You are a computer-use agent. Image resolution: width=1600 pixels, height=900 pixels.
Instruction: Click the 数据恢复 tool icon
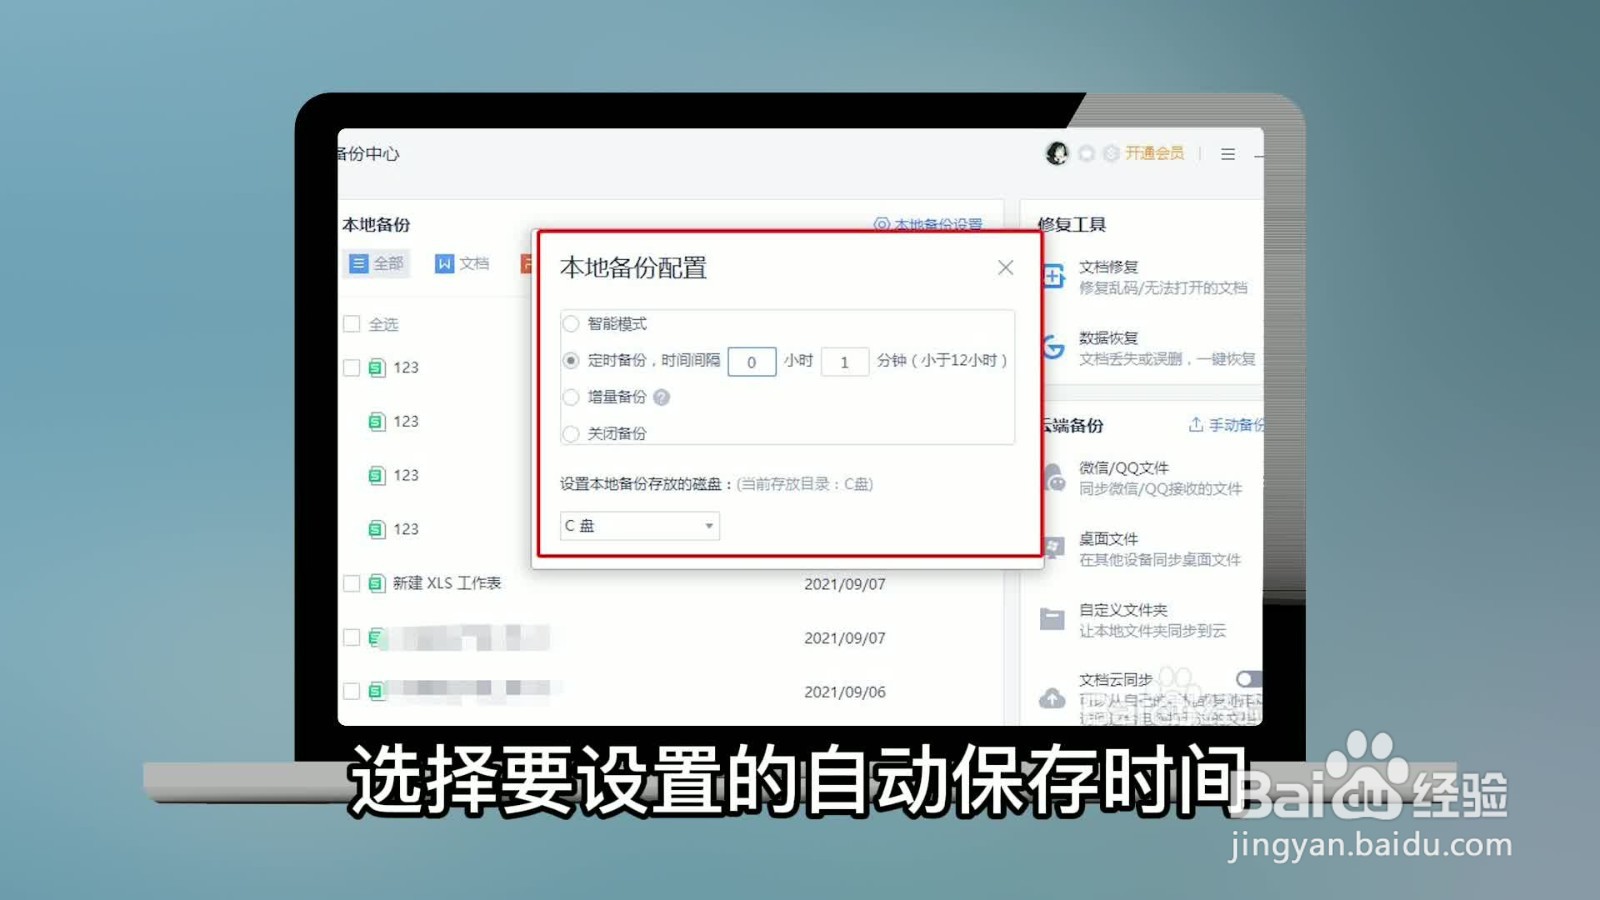pyautogui.click(x=1053, y=348)
